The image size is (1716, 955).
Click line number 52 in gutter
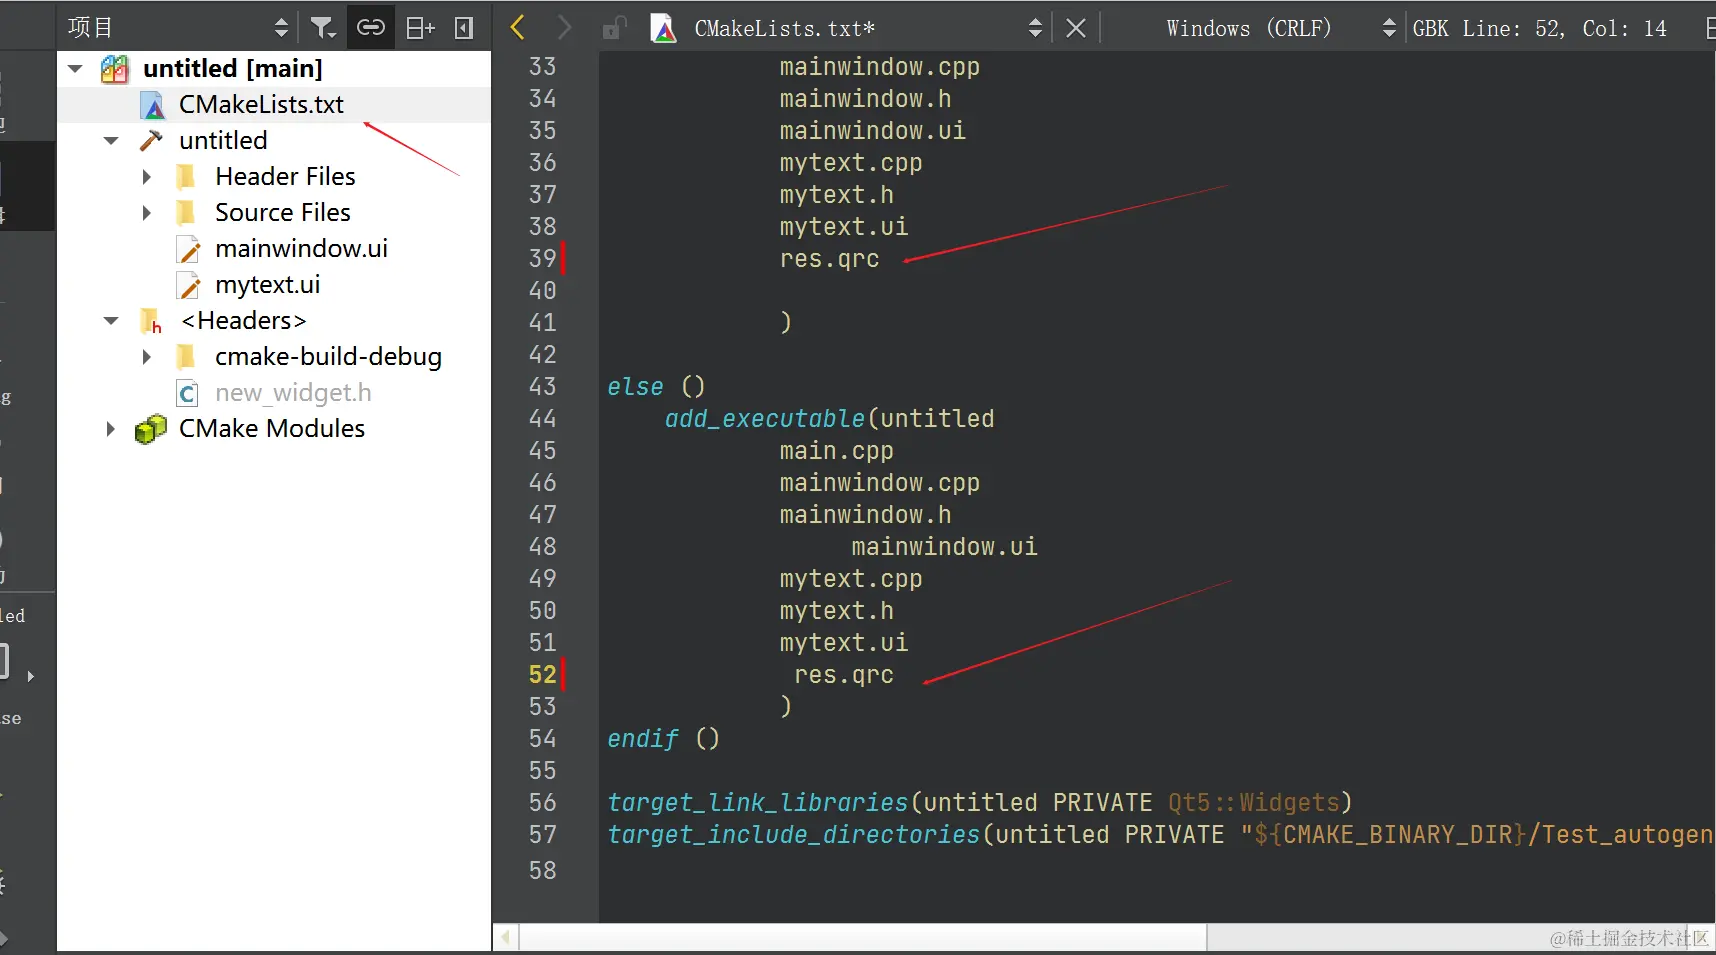click(x=542, y=675)
